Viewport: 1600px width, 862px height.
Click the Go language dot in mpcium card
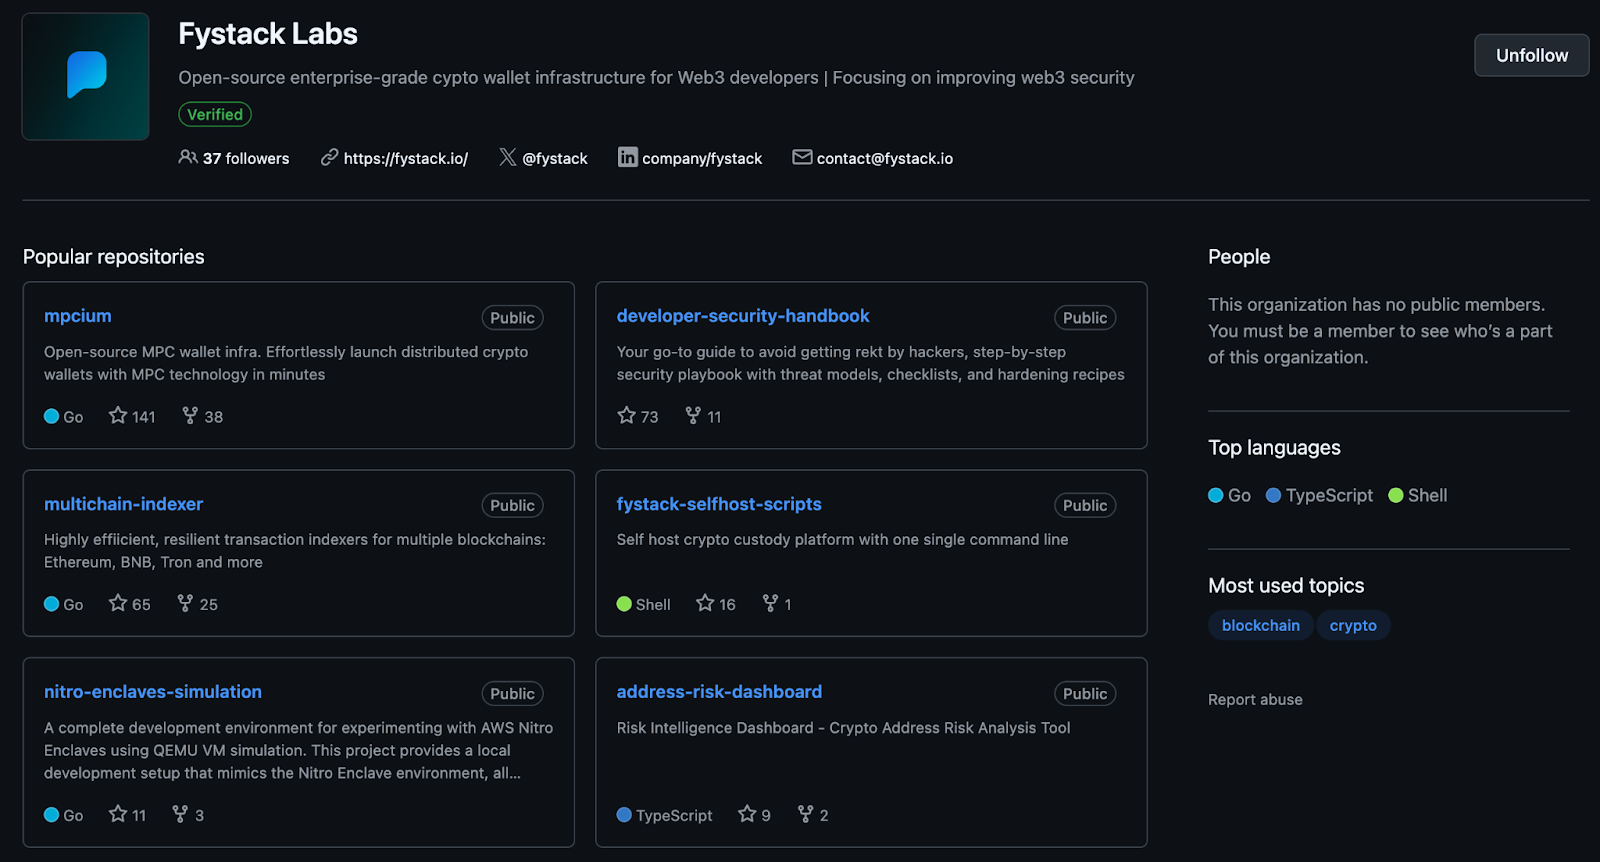point(52,416)
